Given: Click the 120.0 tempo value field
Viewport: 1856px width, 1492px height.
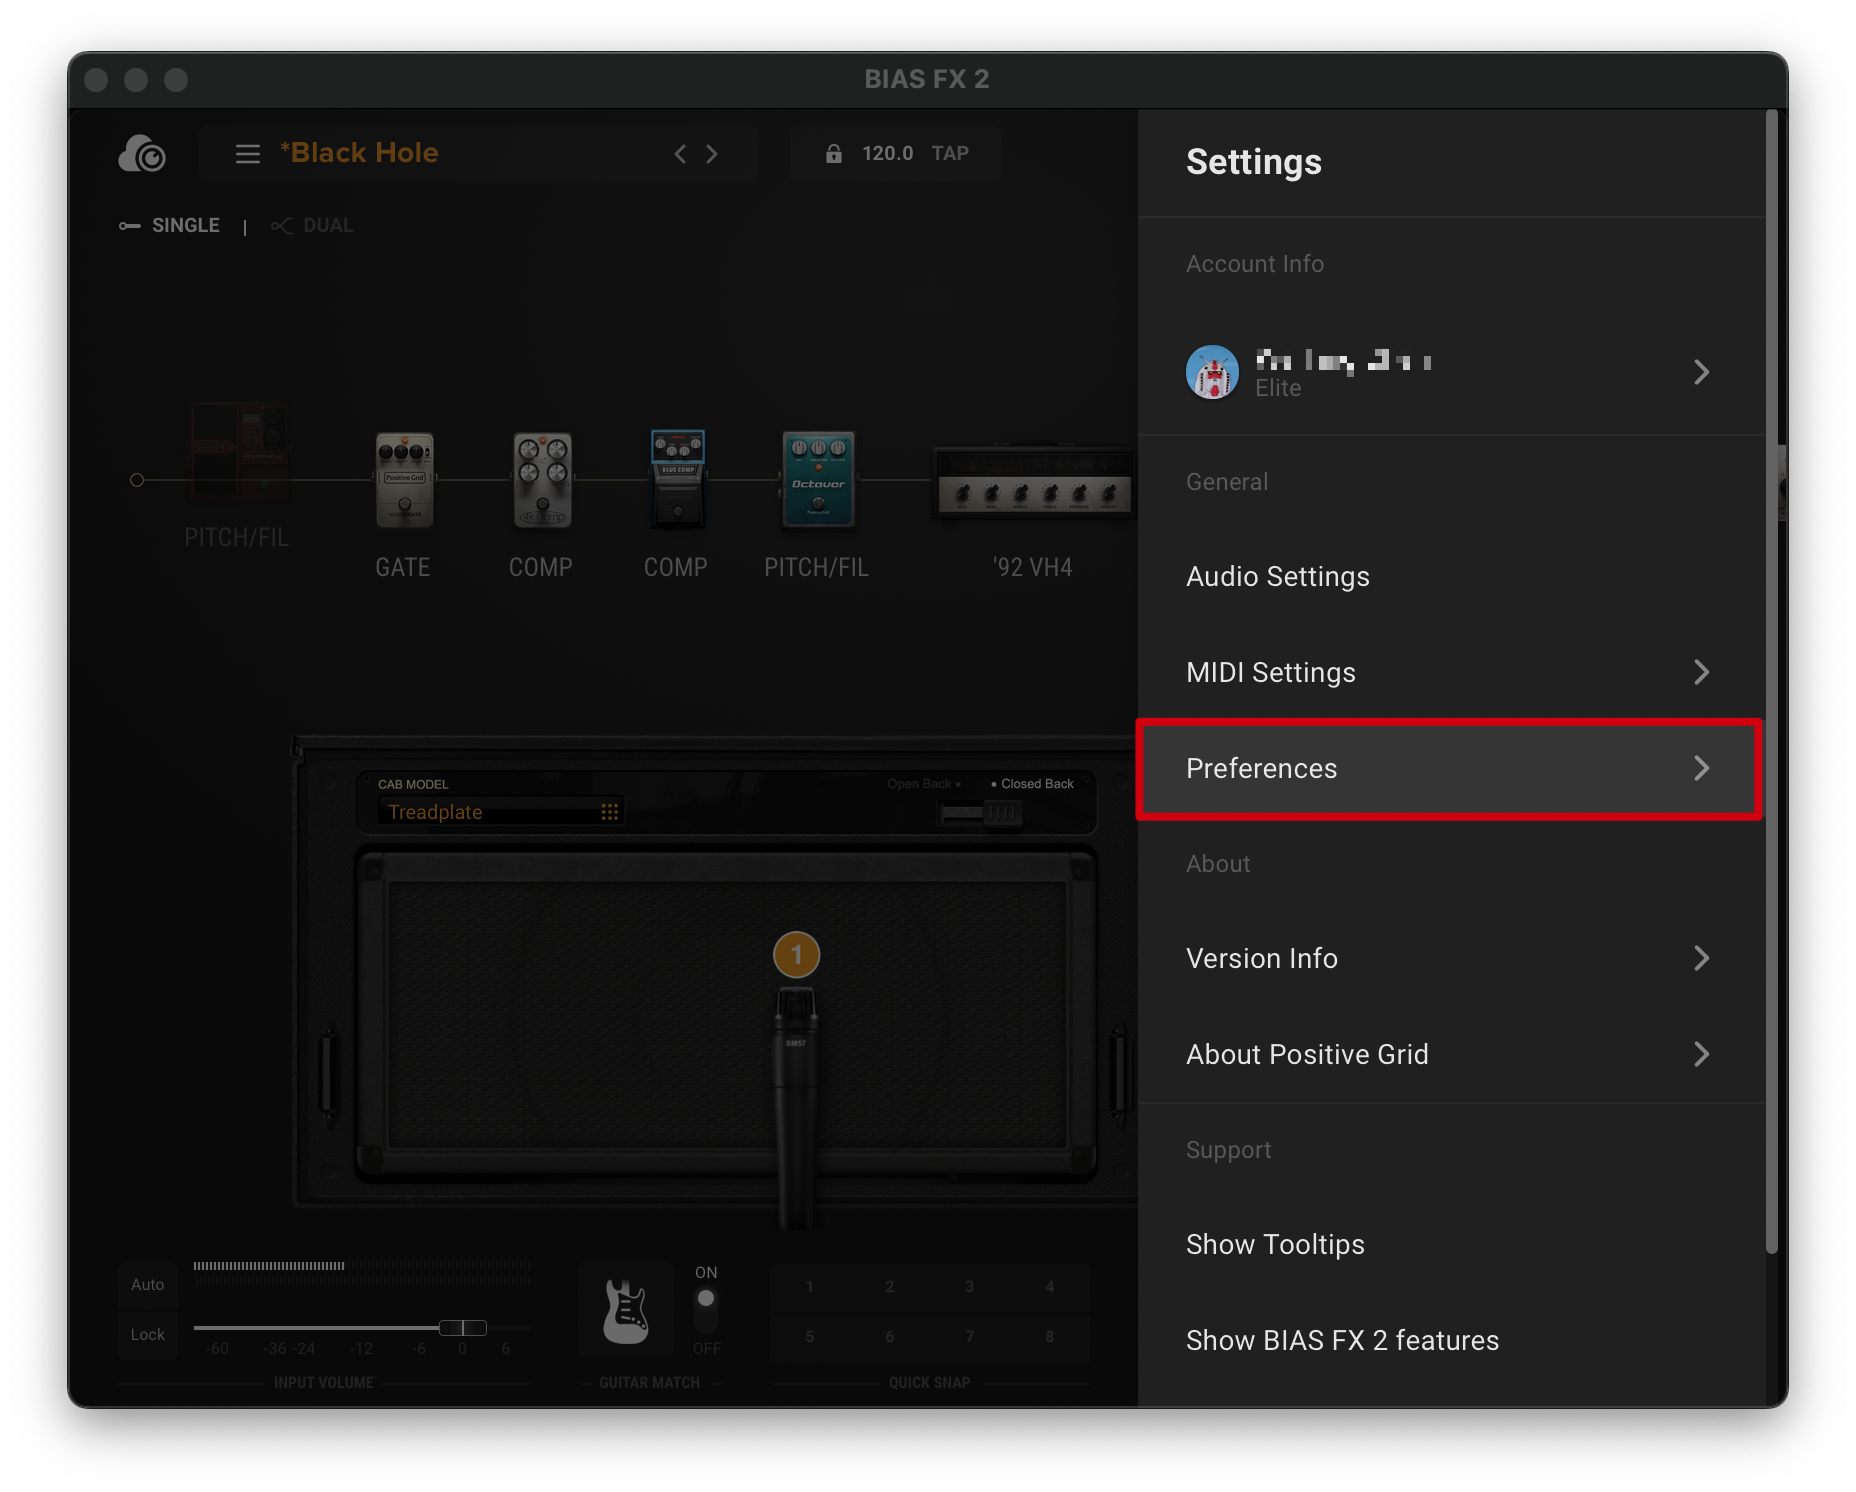Looking at the screenshot, I should [x=887, y=153].
